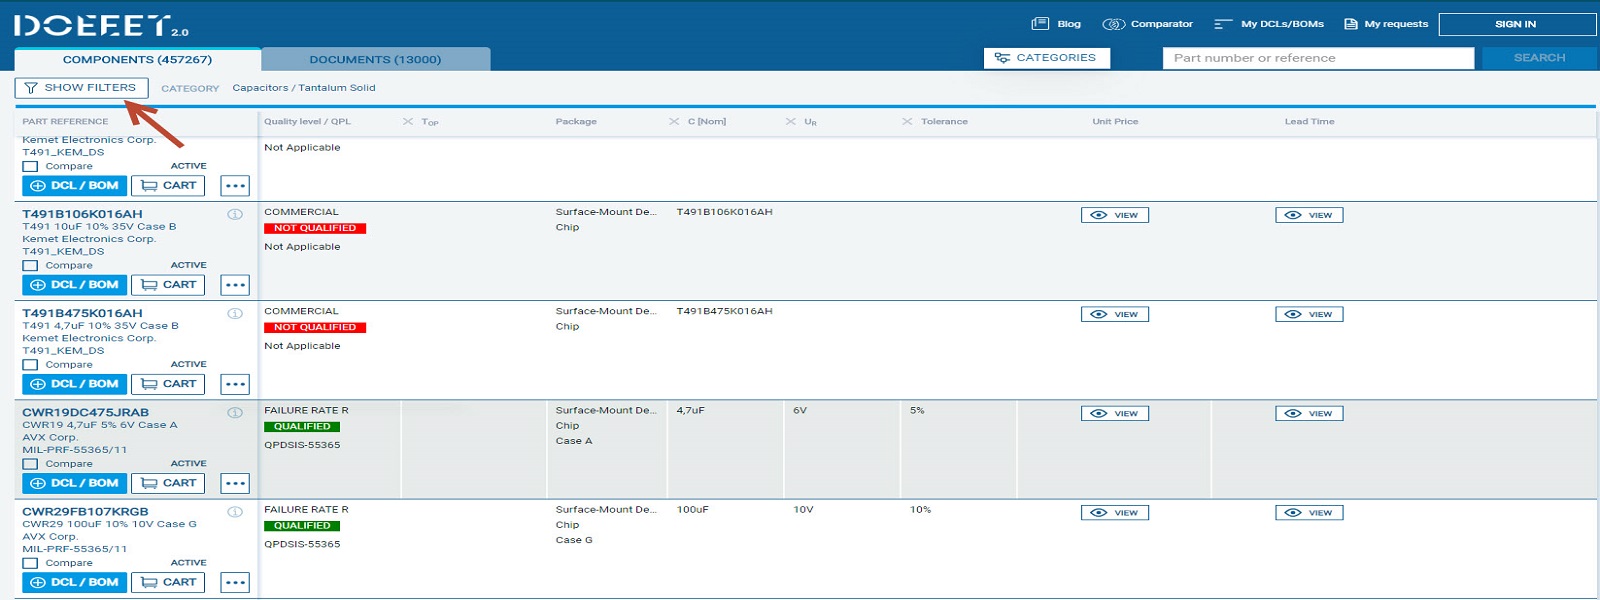View lead time for T491B475K016AH

point(1309,314)
